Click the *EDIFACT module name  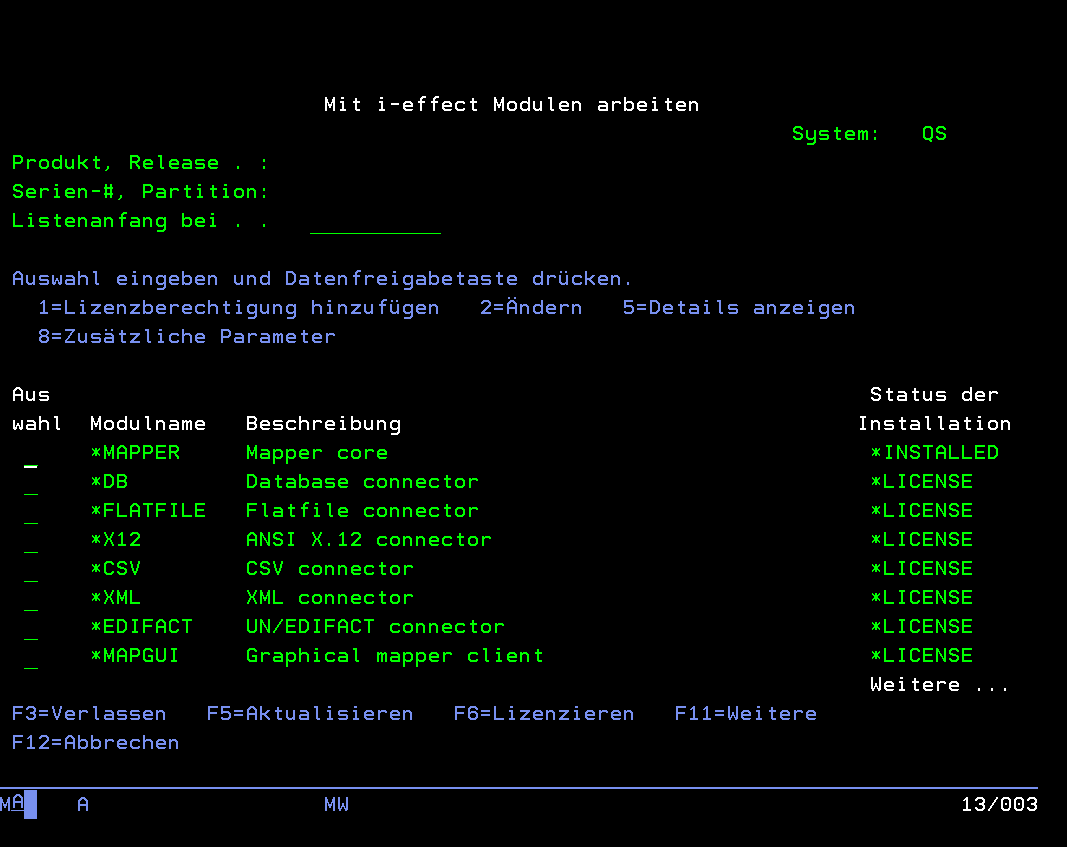[x=141, y=627]
